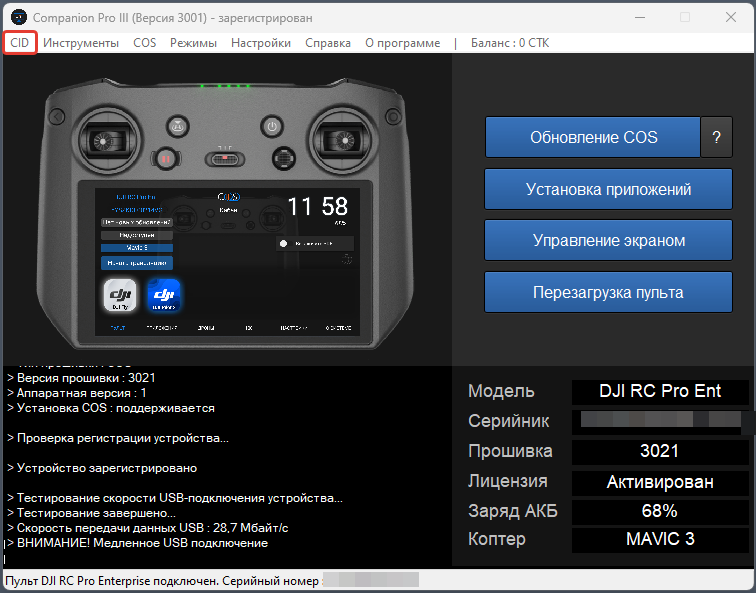Viewport: 756px width, 593px height.
Task: Click the Активирован license field
Action: [x=660, y=482]
